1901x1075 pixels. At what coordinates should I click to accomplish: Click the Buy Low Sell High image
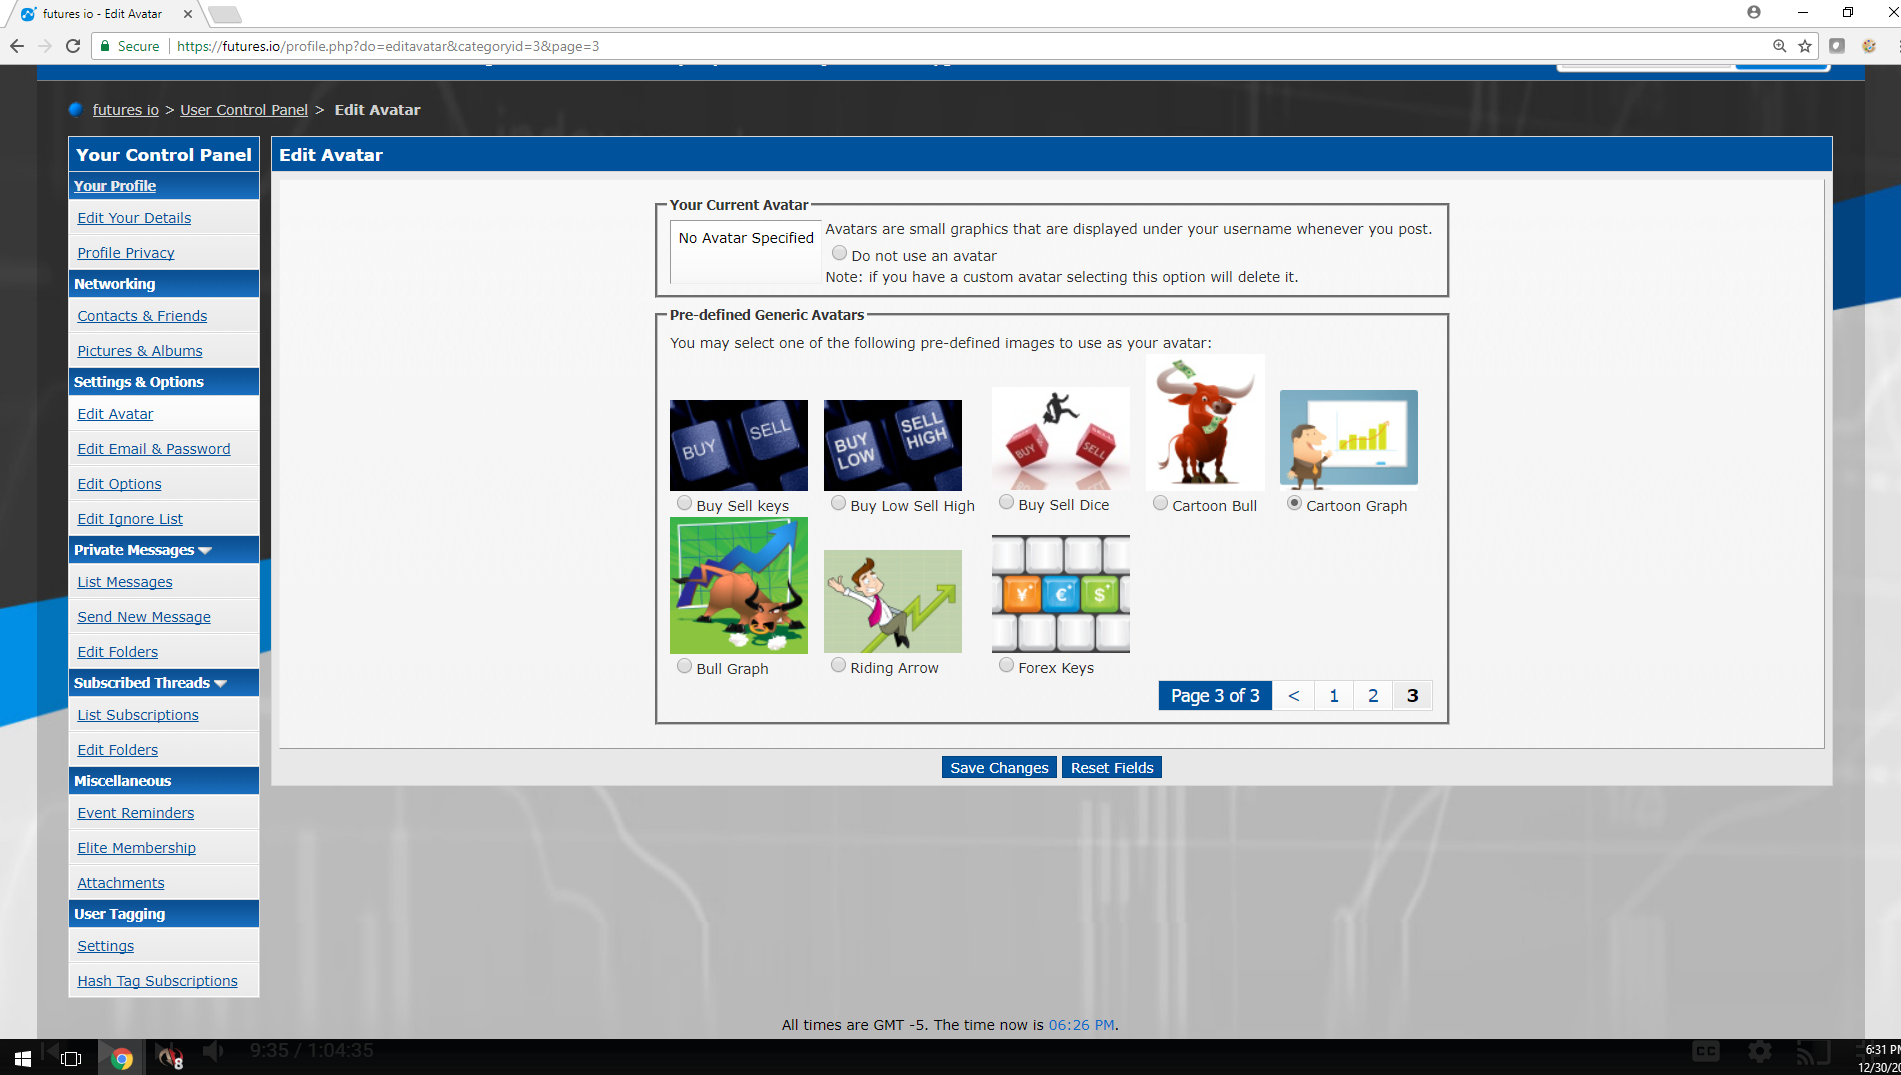coord(893,445)
